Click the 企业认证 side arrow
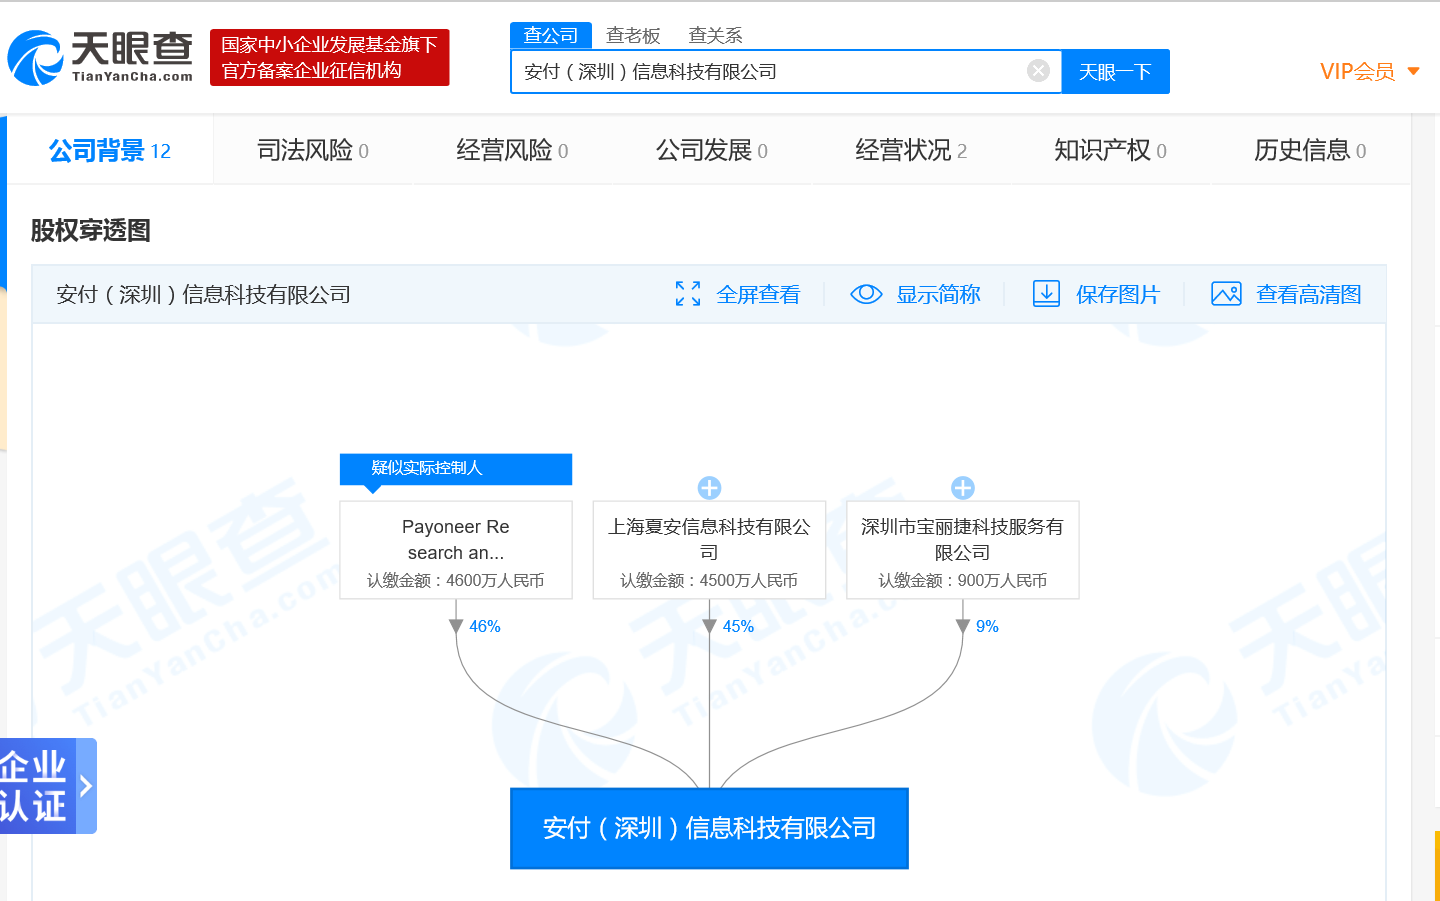1440x901 pixels. [86, 786]
